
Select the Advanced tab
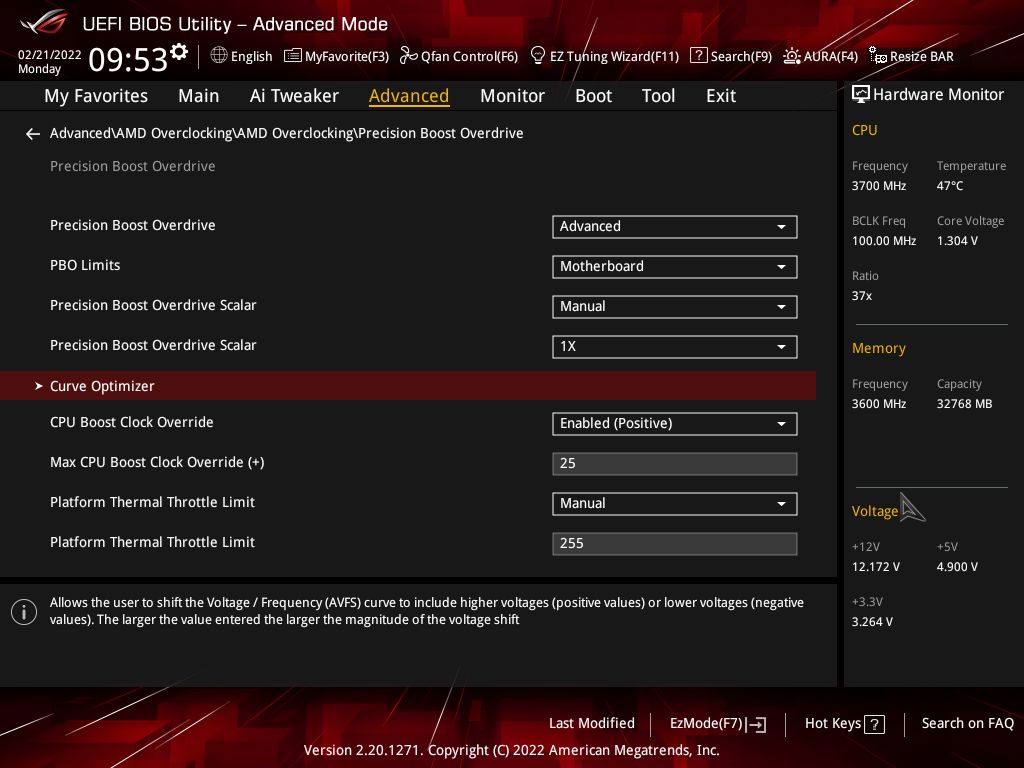409,96
